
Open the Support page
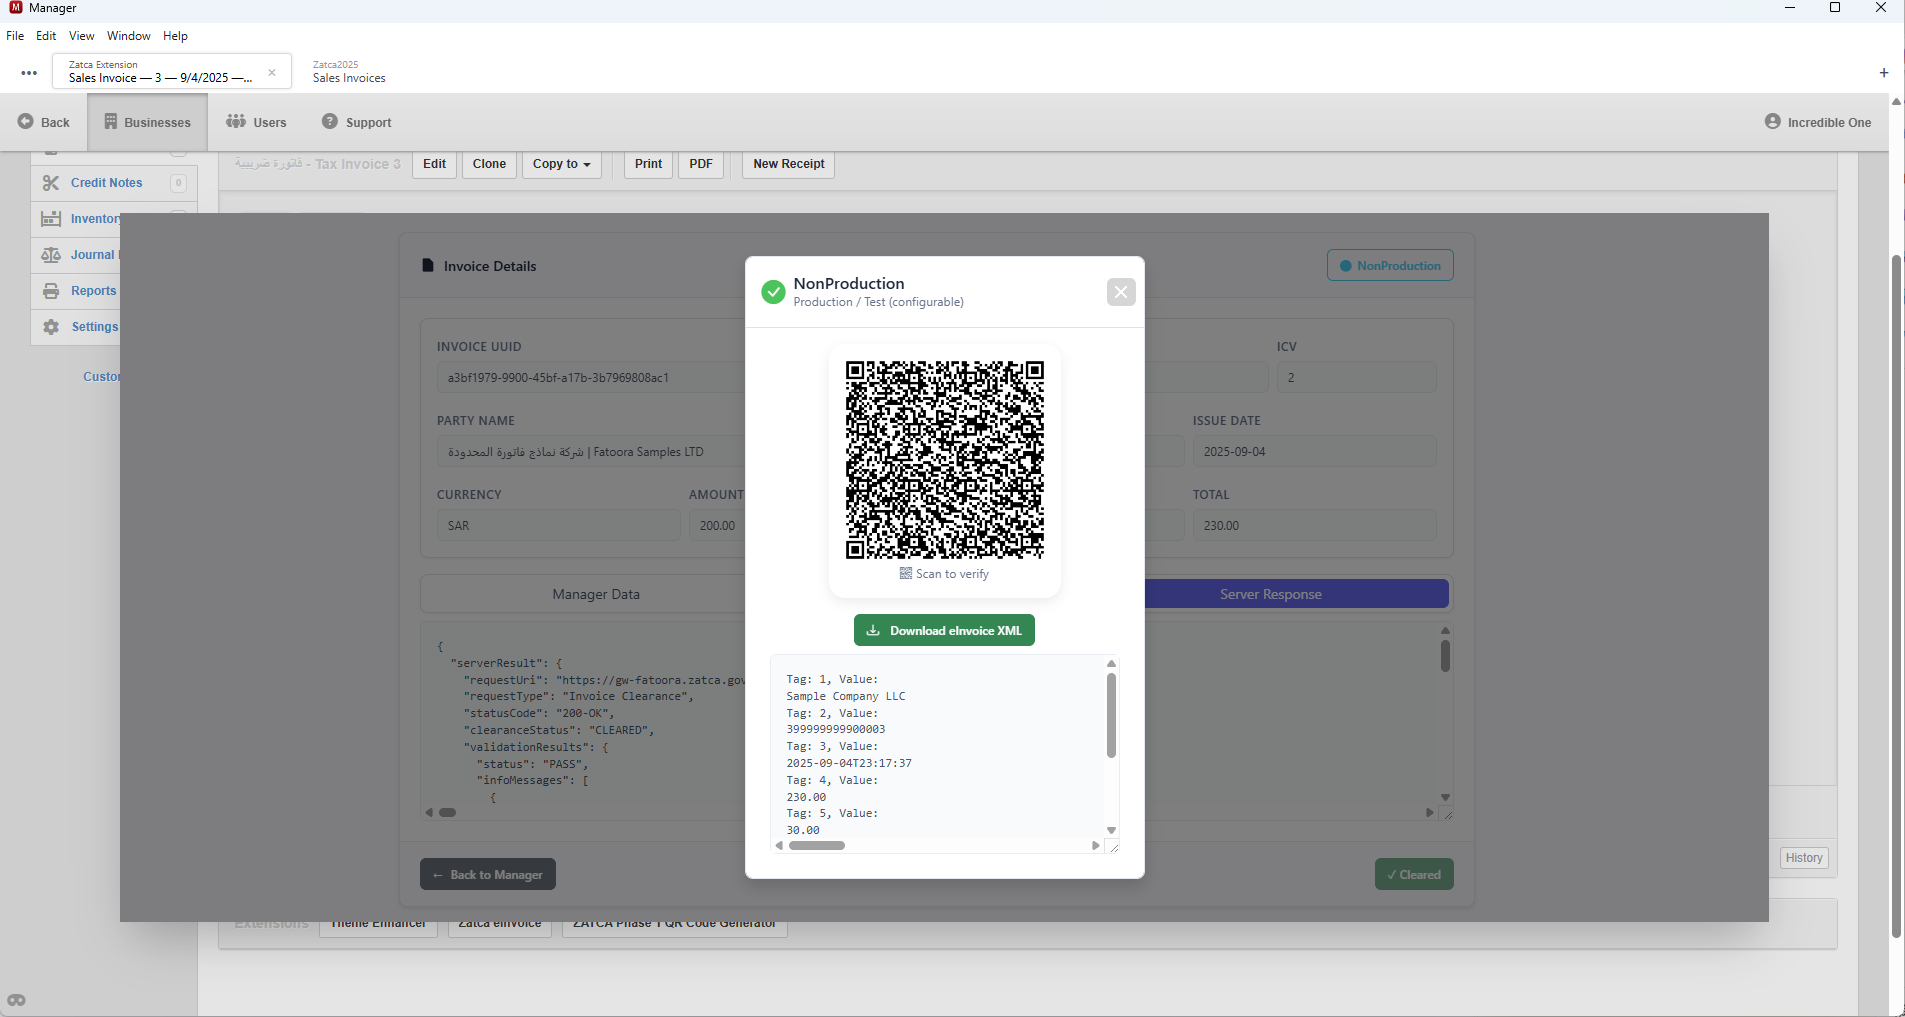pos(356,122)
